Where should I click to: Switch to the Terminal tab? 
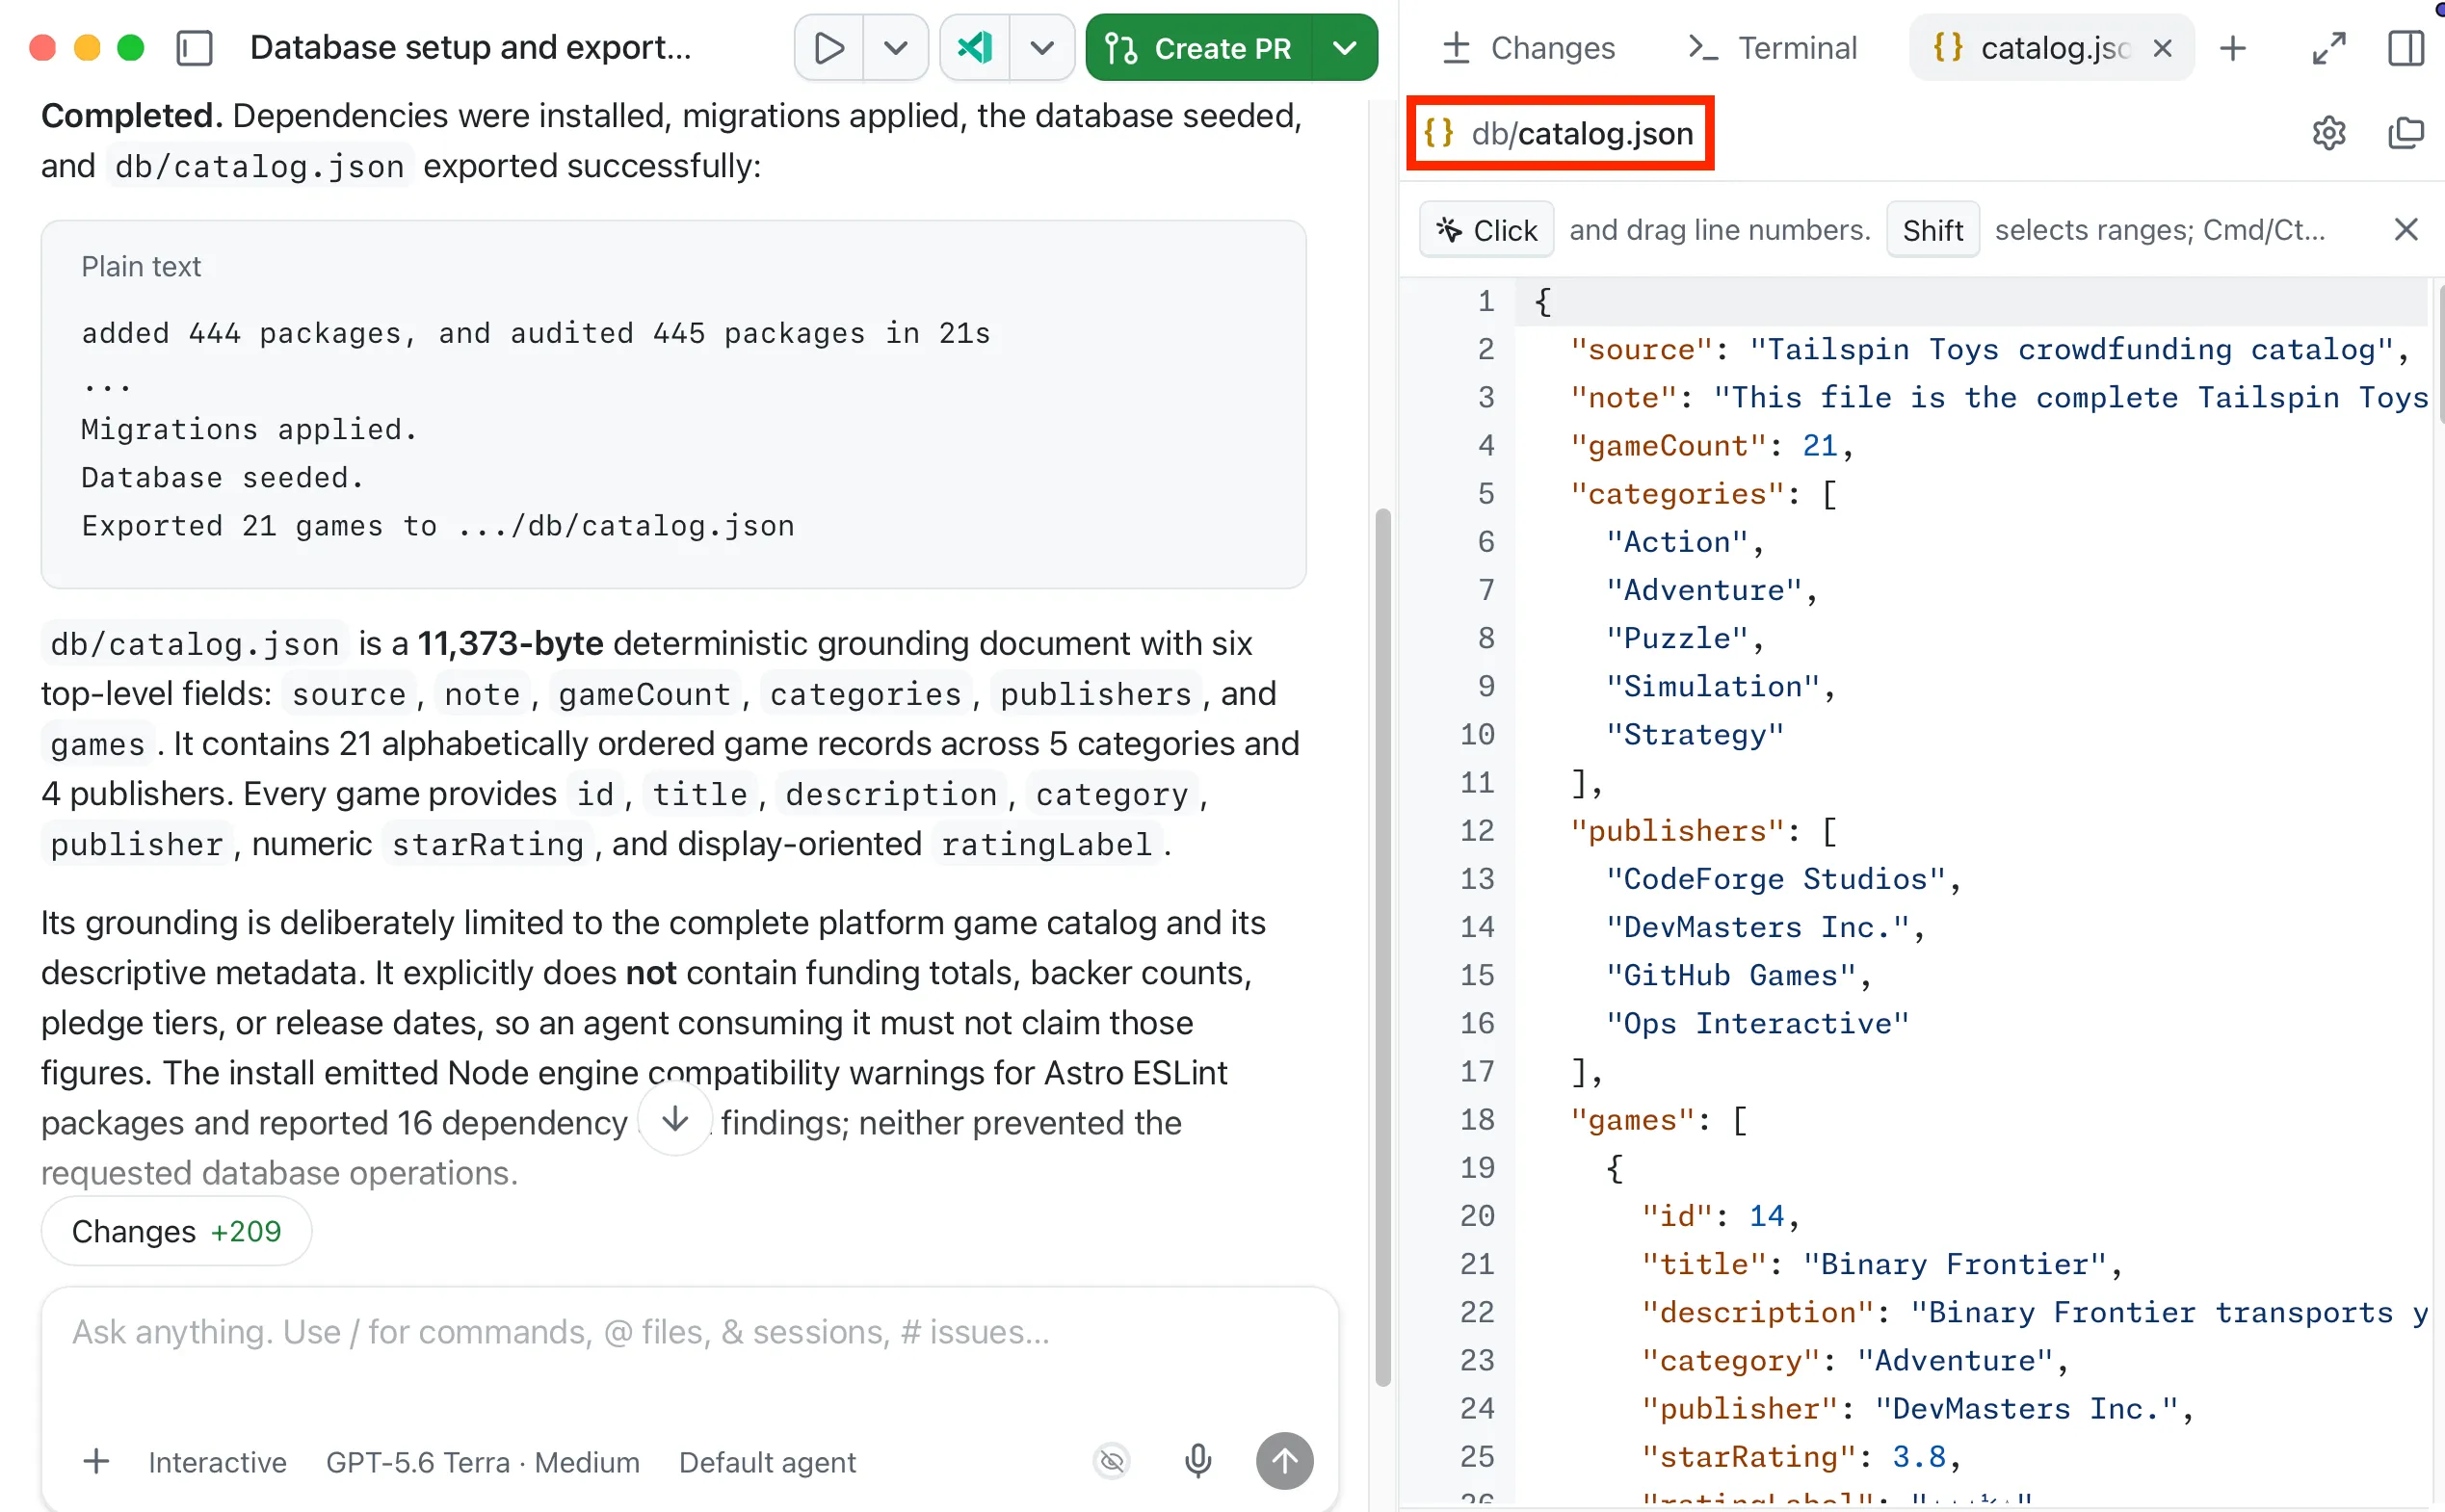coord(1772,48)
